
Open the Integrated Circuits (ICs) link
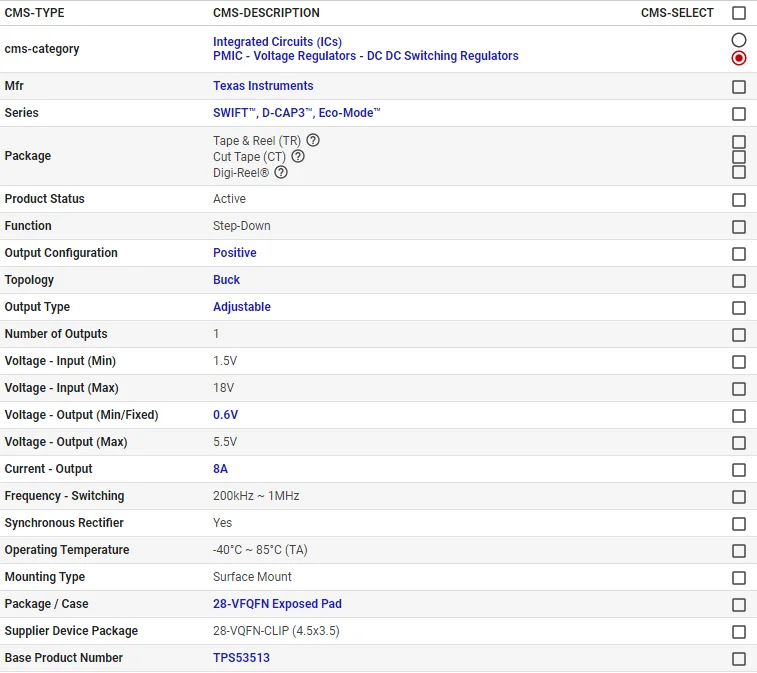[x=278, y=42]
